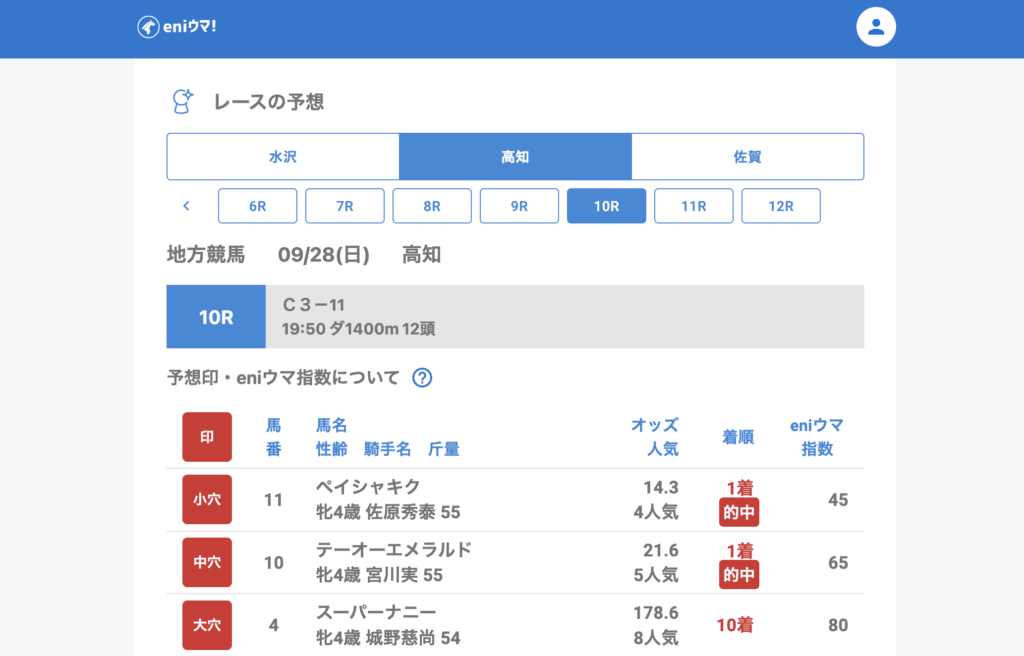Select race 11R
The height and width of the screenshot is (656, 1024).
coord(693,206)
